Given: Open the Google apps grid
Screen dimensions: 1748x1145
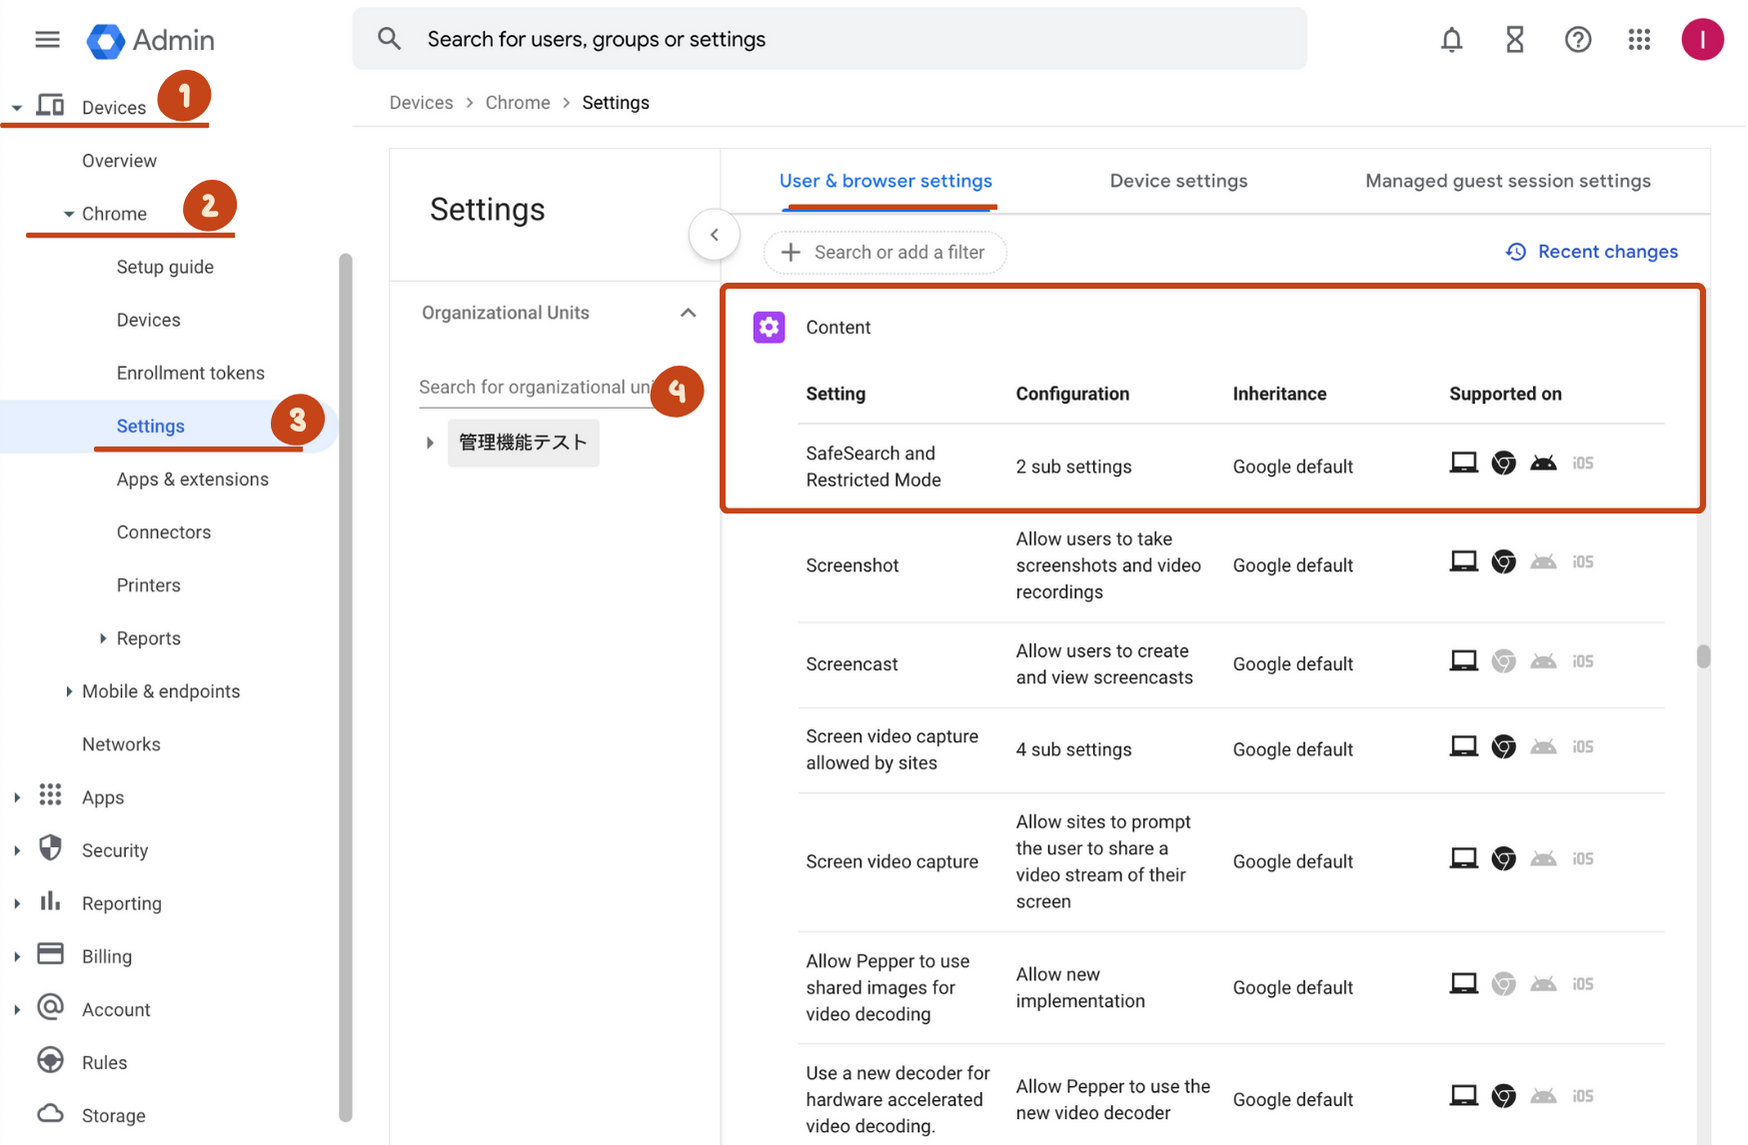Looking at the screenshot, I should (1639, 40).
